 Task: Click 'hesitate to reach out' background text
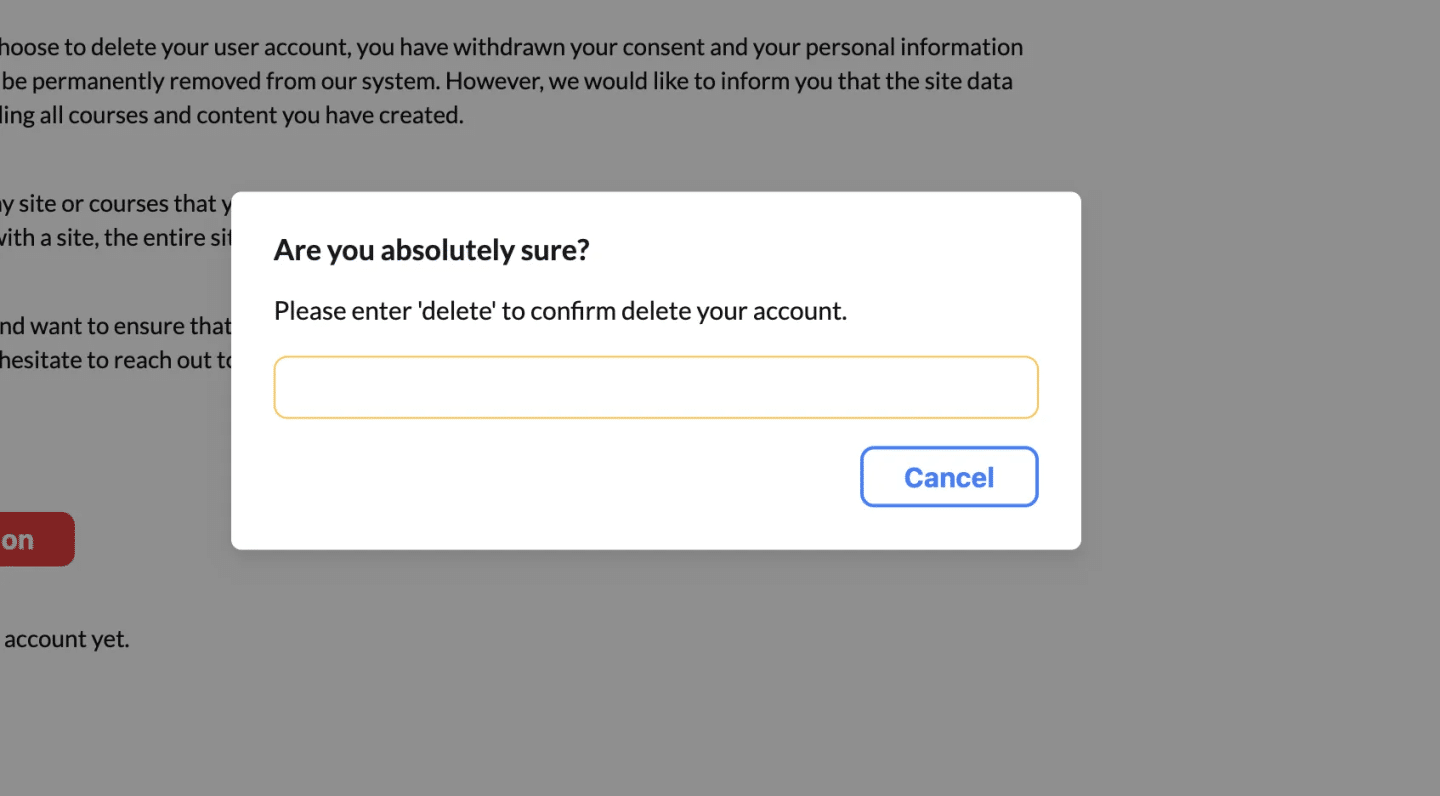tap(115, 359)
